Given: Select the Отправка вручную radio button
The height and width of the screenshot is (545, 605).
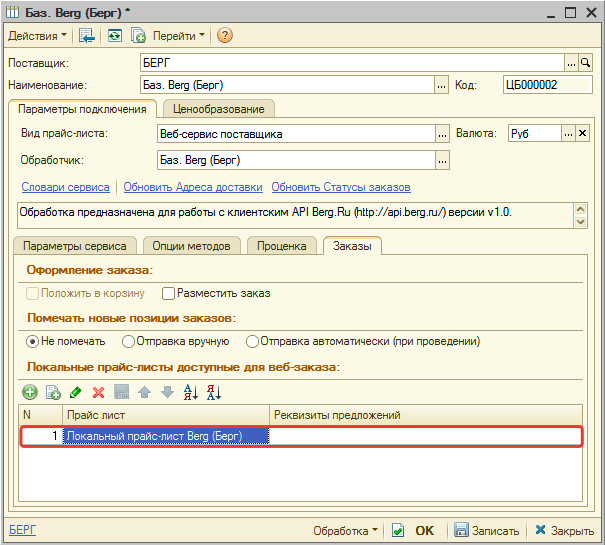Looking at the screenshot, I should coord(128,342).
